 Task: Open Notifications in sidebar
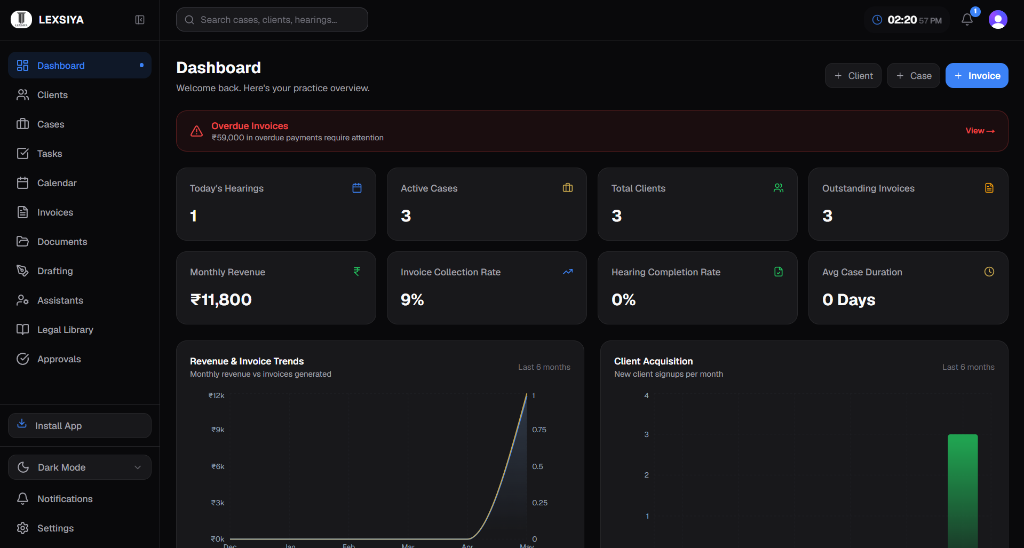pyautogui.click(x=80, y=499)
